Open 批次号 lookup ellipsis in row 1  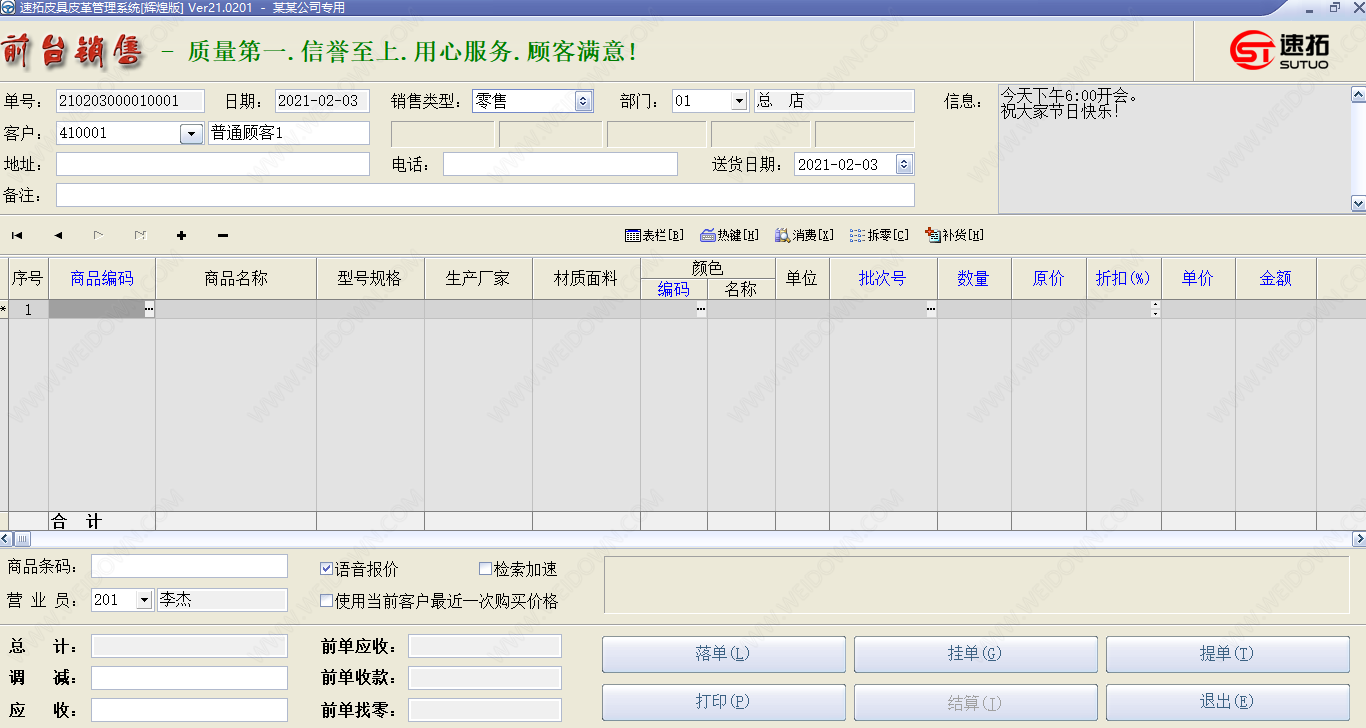(x=931, y=310)
